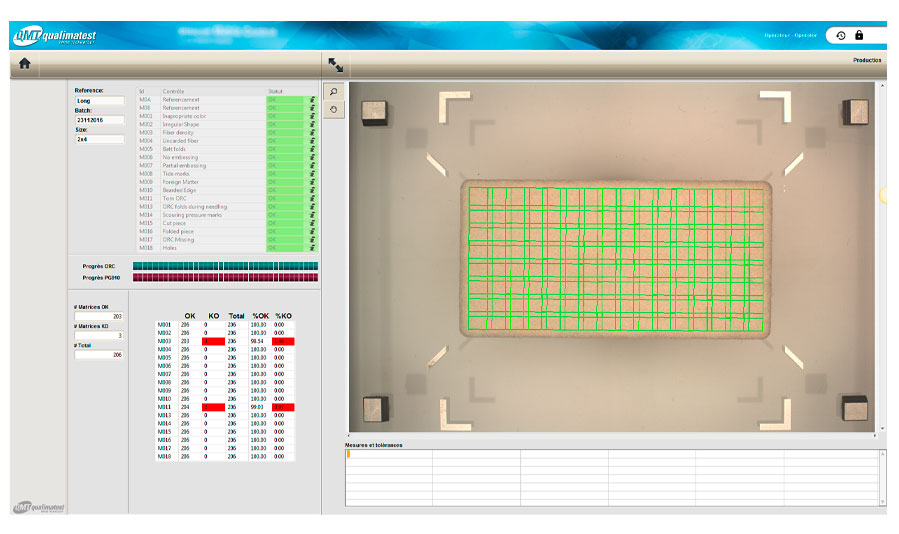Image resolution: width=899 pixels, height=534 pixels.
Task: Click the Reference field showing Long
Action: click(x=99, y=100)
